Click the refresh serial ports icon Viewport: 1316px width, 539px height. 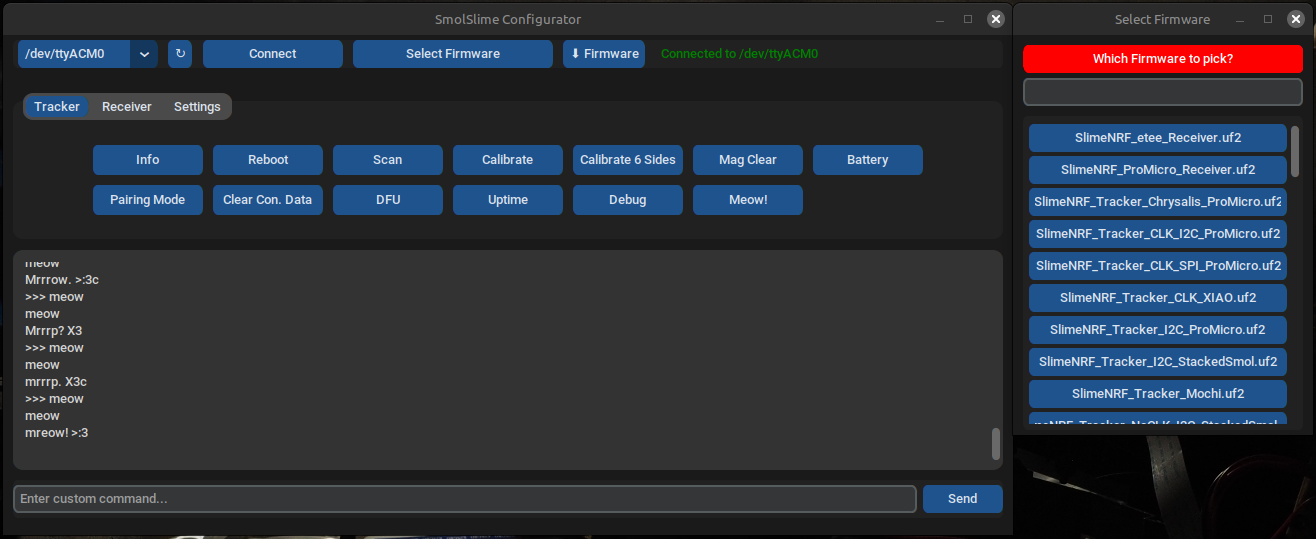pyautogui.click(x=180, y=54)
